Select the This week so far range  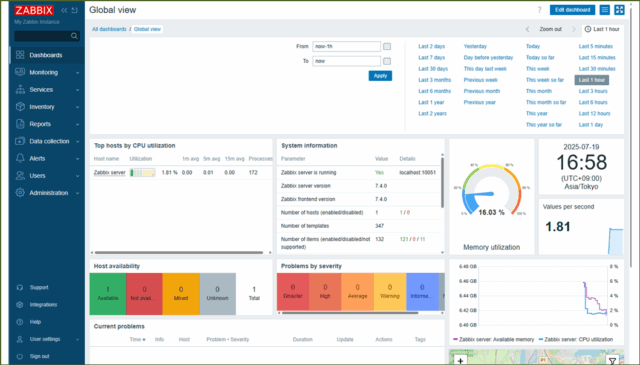544,80
